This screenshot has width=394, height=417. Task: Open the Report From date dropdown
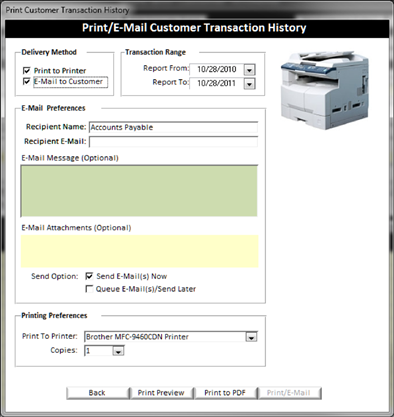(250, 70)
